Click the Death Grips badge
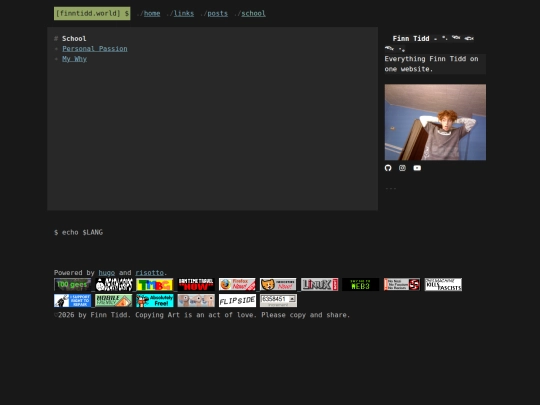 click(114, 284)
